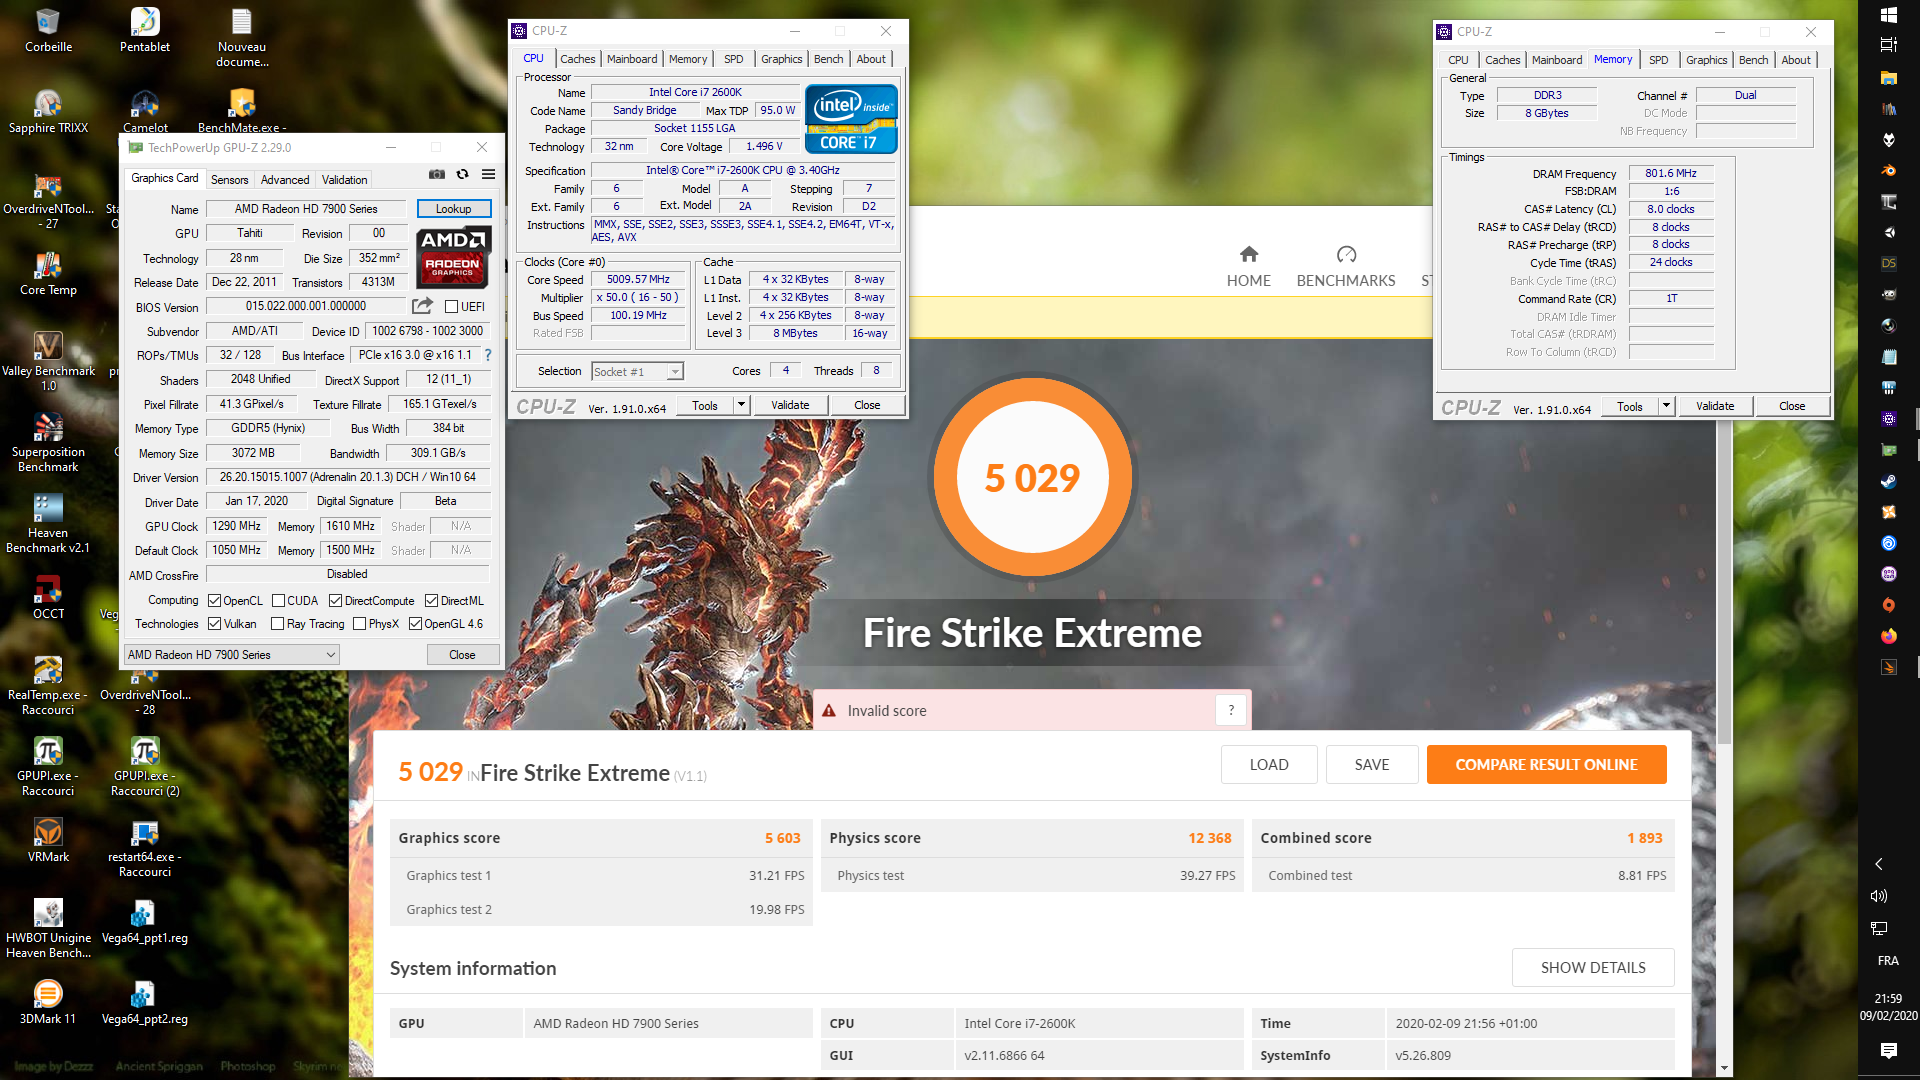Open restart64.exe Raccourci shortcut
Screen dimensions: 1920x1080
click(145, 847)
